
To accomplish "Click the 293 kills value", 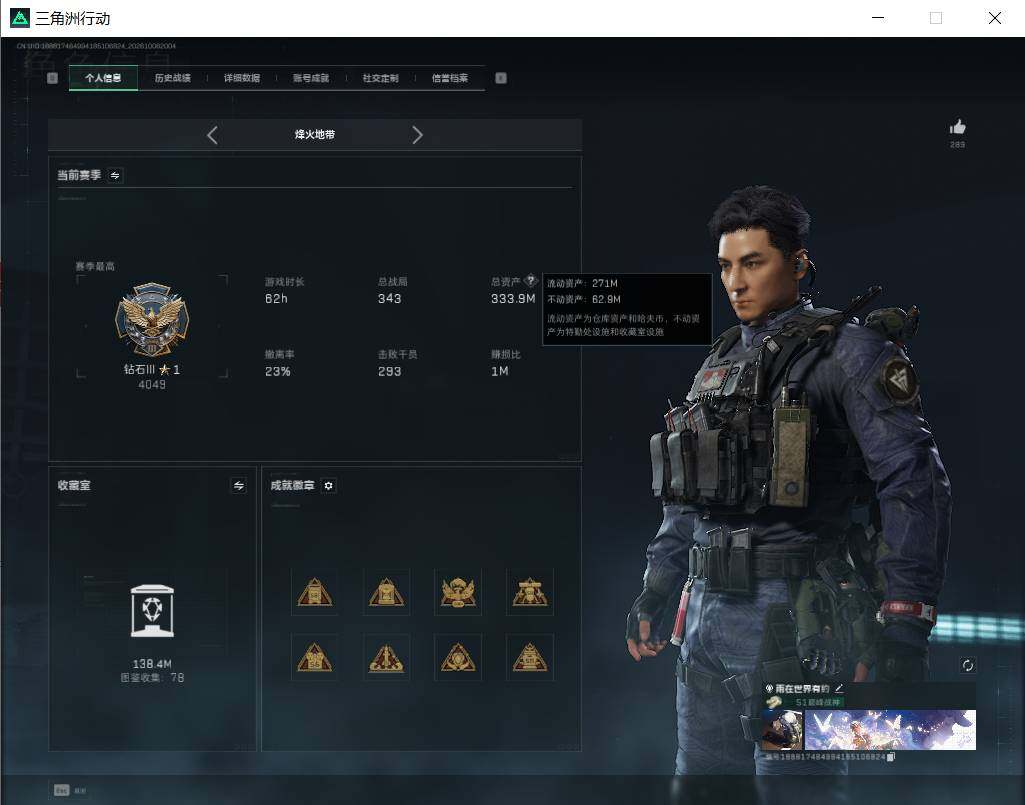I will [x=389, y=371].
